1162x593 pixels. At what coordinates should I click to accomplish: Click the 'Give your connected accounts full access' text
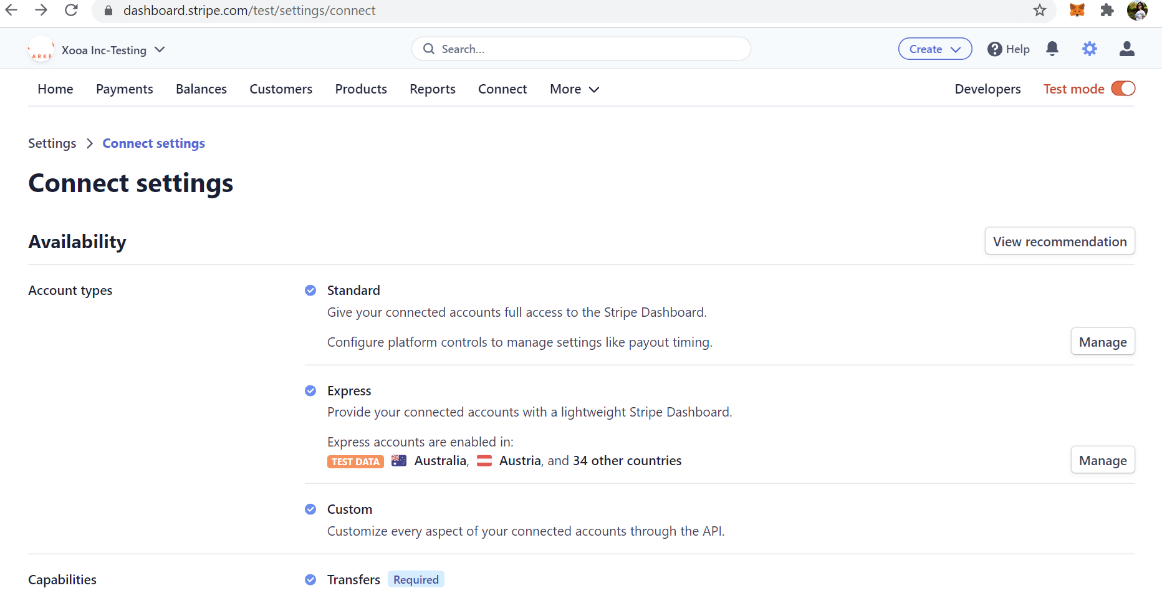[x=517, y=313]
